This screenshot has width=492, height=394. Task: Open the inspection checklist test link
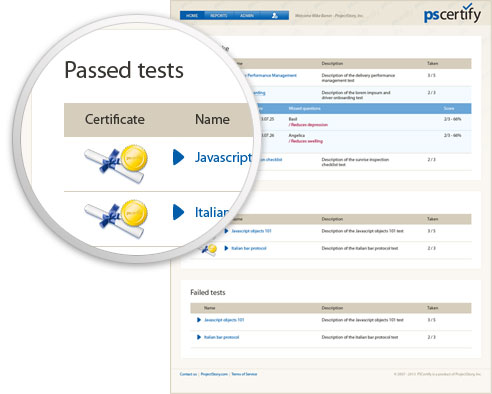[x=271, y=160]
